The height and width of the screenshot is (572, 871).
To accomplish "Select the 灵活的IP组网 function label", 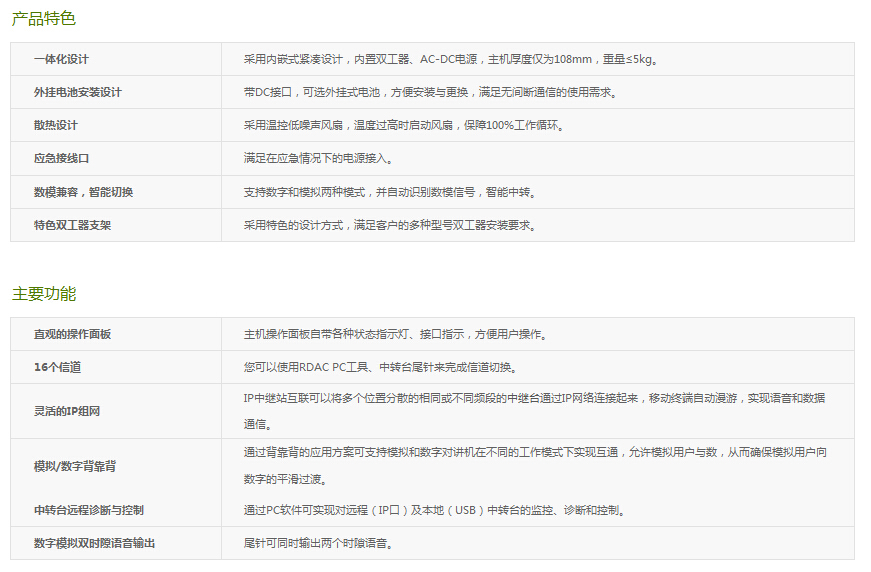I will pos(67,410).
